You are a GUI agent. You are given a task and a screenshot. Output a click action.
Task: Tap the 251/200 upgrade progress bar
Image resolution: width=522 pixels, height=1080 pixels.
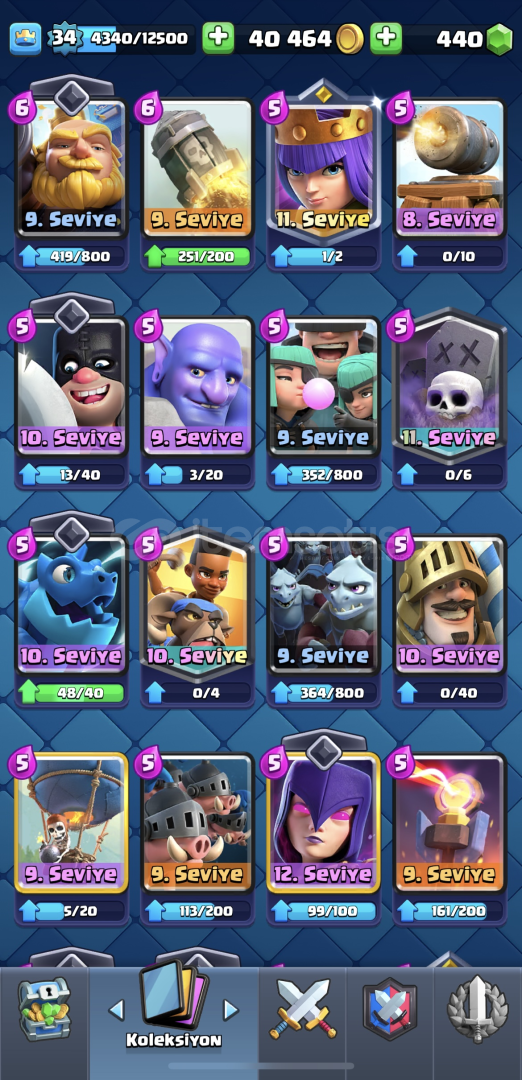[x=198, y=257]
